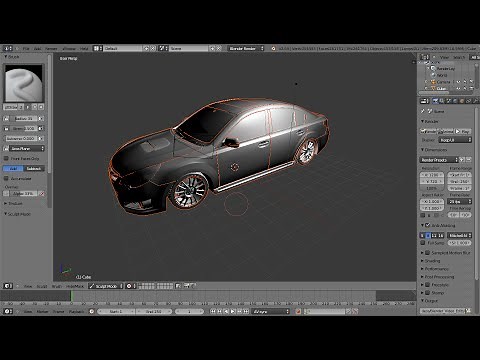Open the Render menu in top bar
The width and height of the screenshot is (480, 360).
51,49
